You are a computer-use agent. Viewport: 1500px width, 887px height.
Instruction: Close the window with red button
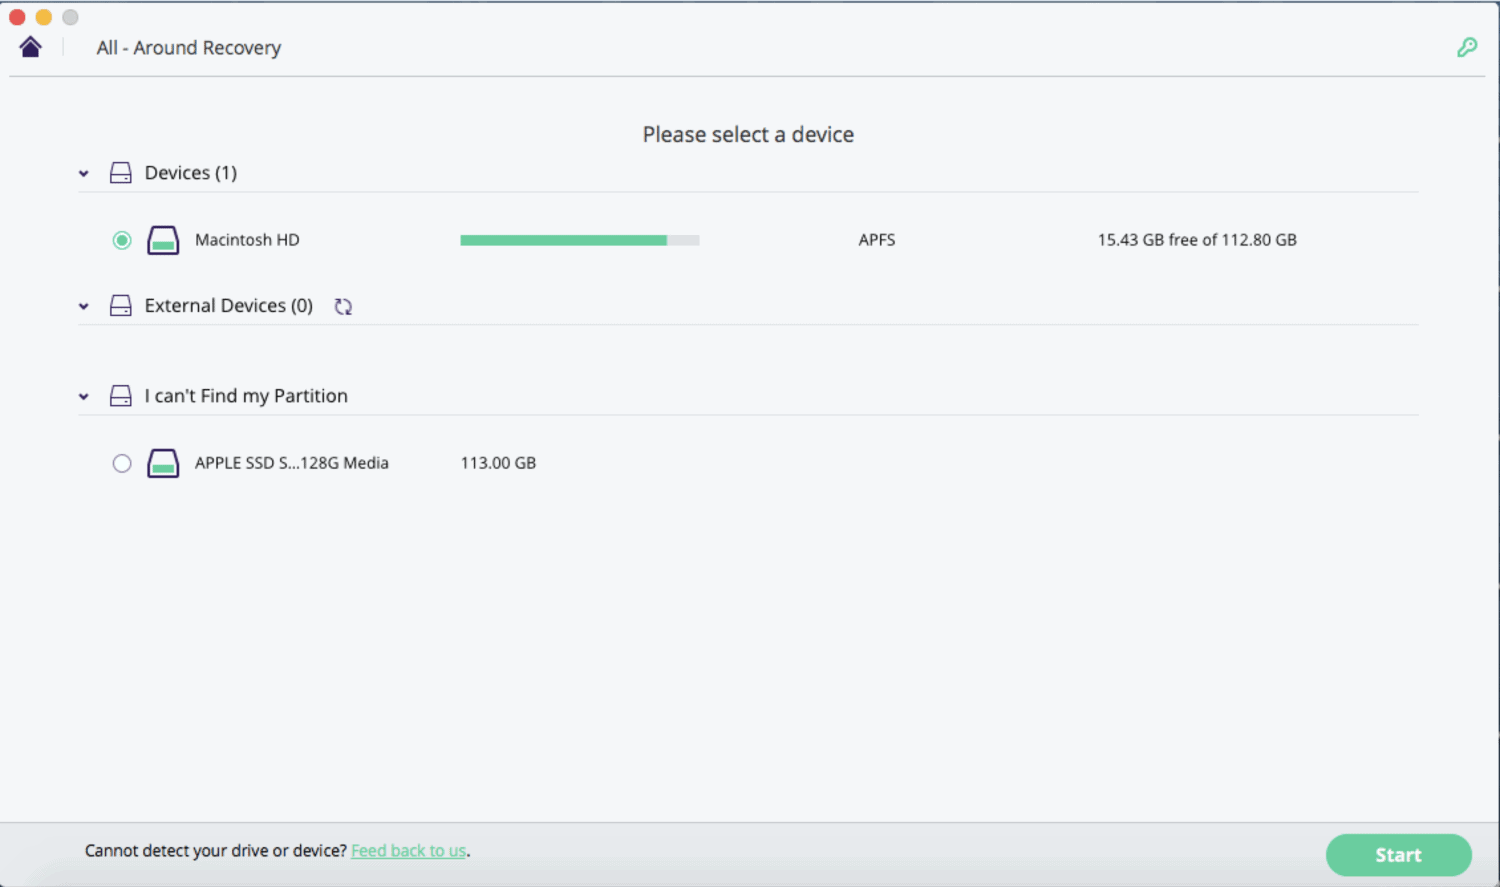coord(17,17)
